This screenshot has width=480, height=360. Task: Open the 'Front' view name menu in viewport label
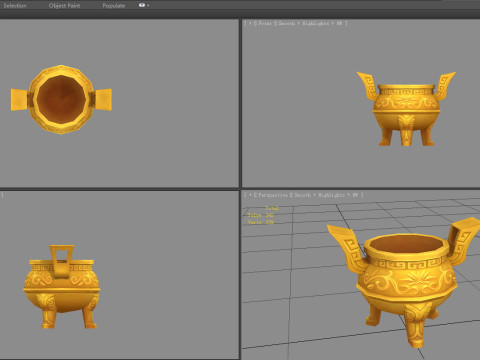(265, 23)
